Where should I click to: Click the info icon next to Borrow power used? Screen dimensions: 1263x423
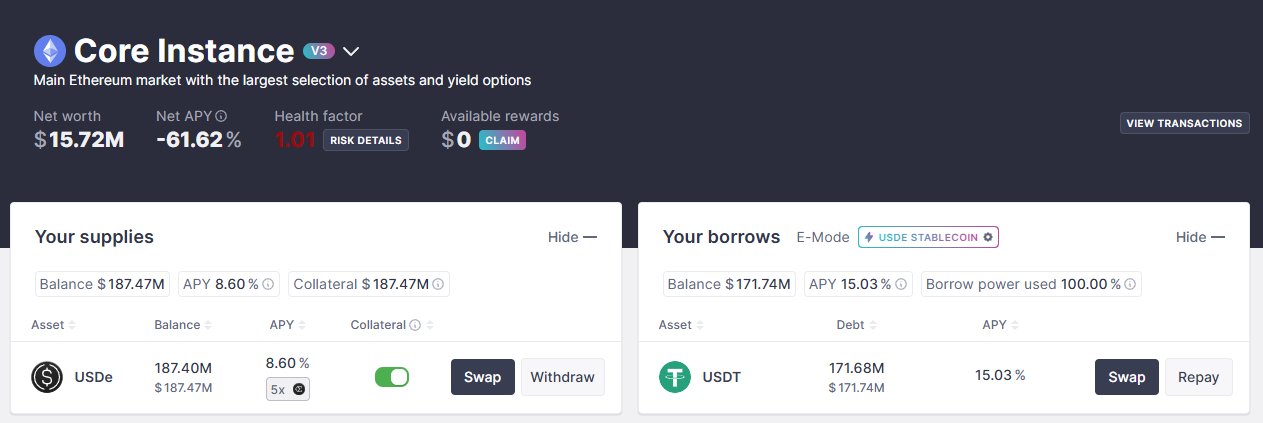coord(1131,285)
